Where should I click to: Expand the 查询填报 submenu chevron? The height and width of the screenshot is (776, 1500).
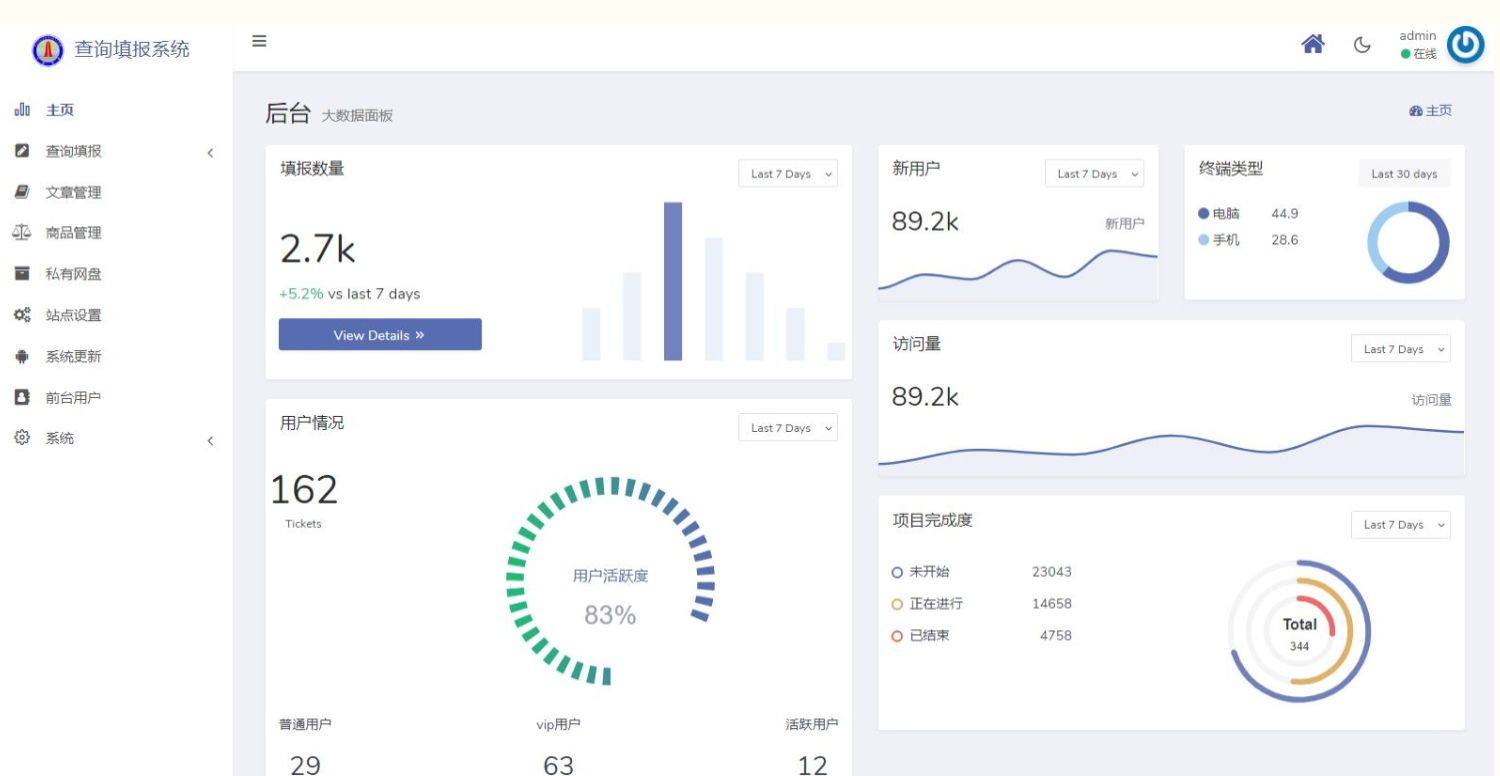click(210, 153)
